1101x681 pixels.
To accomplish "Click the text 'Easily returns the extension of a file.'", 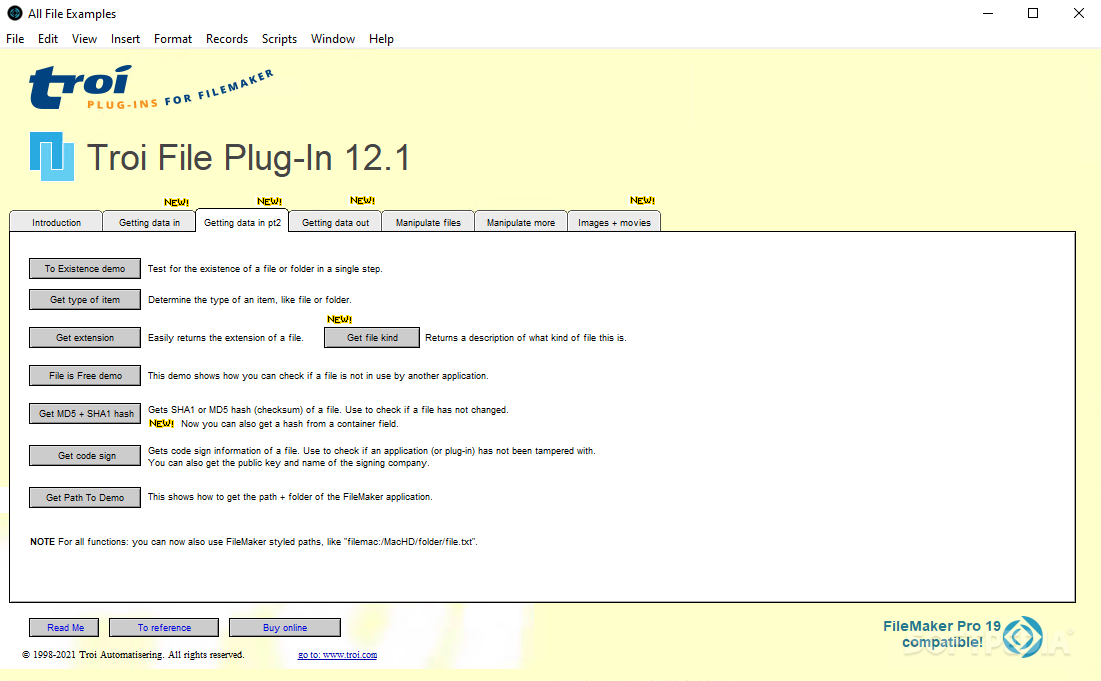I will tap(225, 337).
